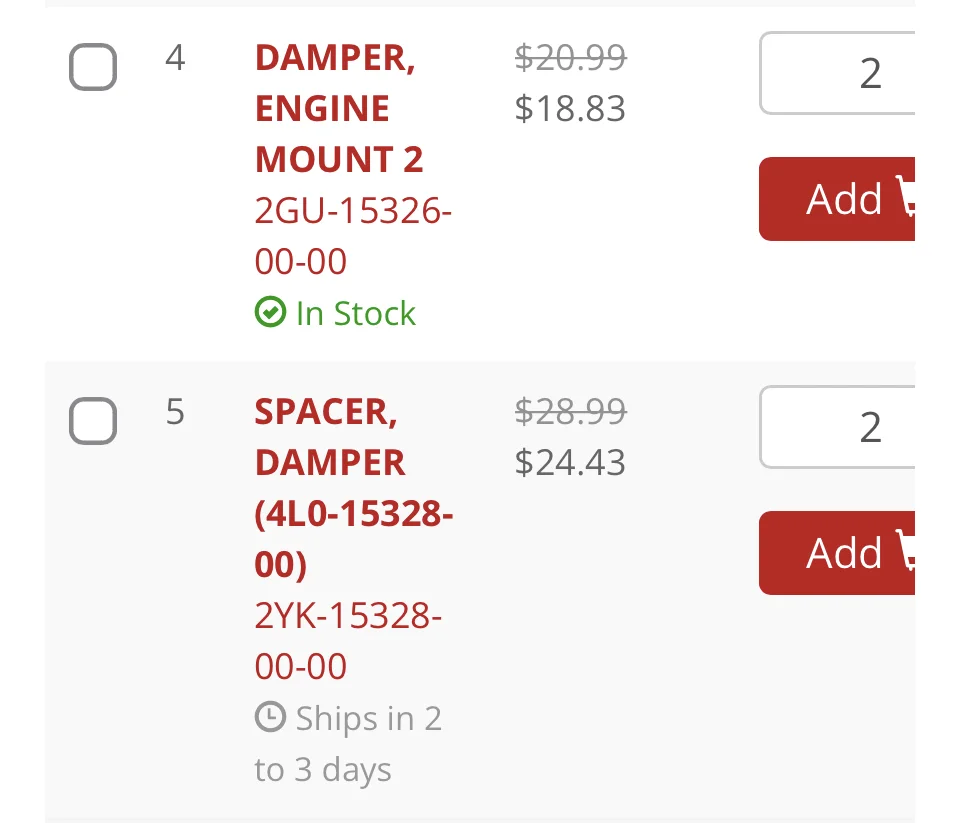This screenshot has width=960, height=823.
Task: Click the $18.83 sale price
Action: (x=570, y=108)
